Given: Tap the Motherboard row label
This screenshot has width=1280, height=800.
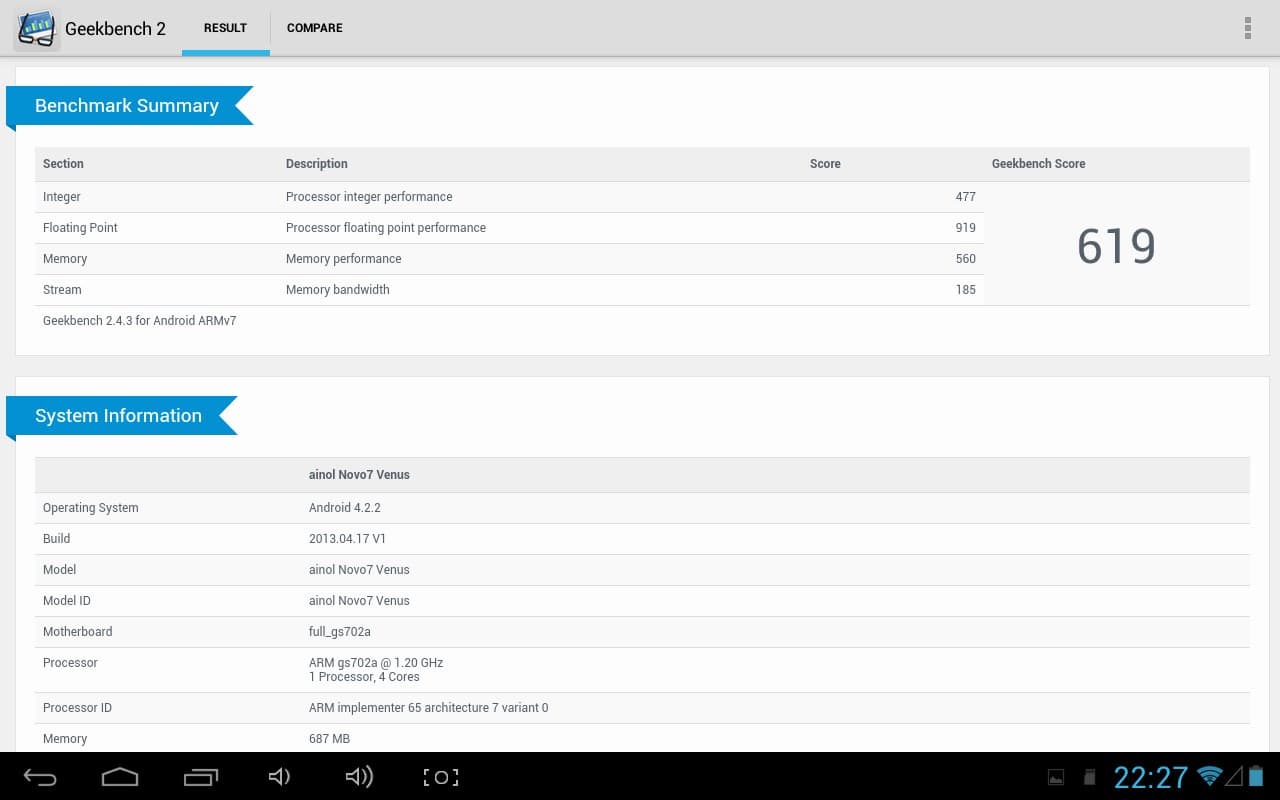Looking at the screenshot, I should [78, 632].
